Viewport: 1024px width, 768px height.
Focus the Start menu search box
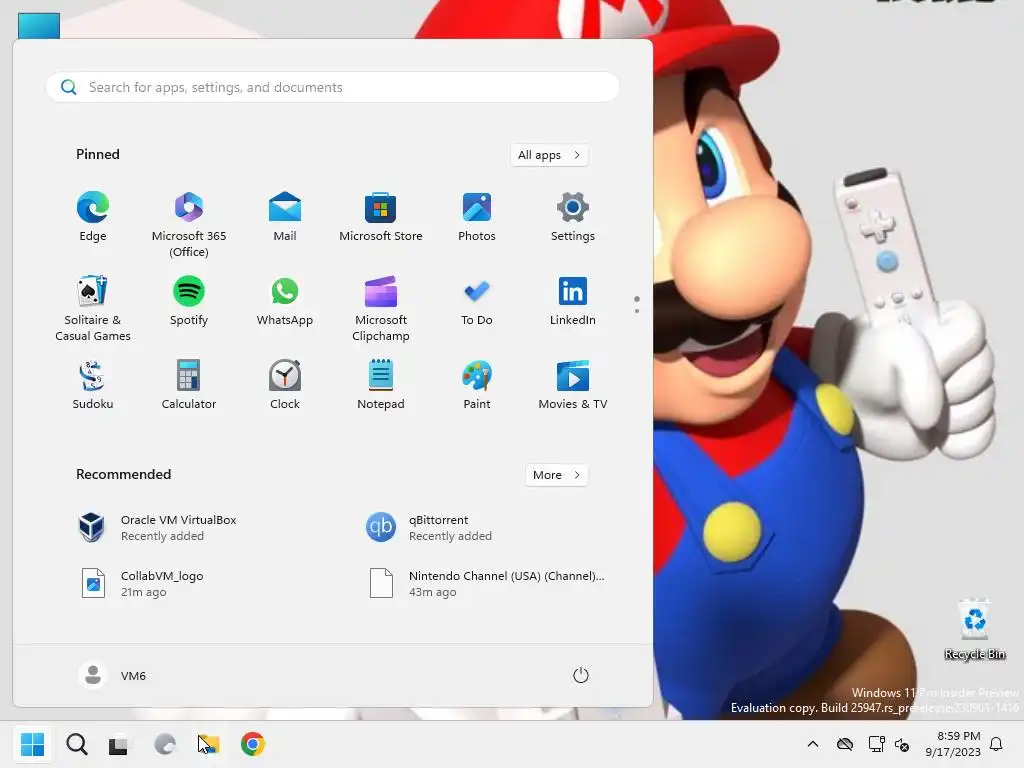click(333, 88)
